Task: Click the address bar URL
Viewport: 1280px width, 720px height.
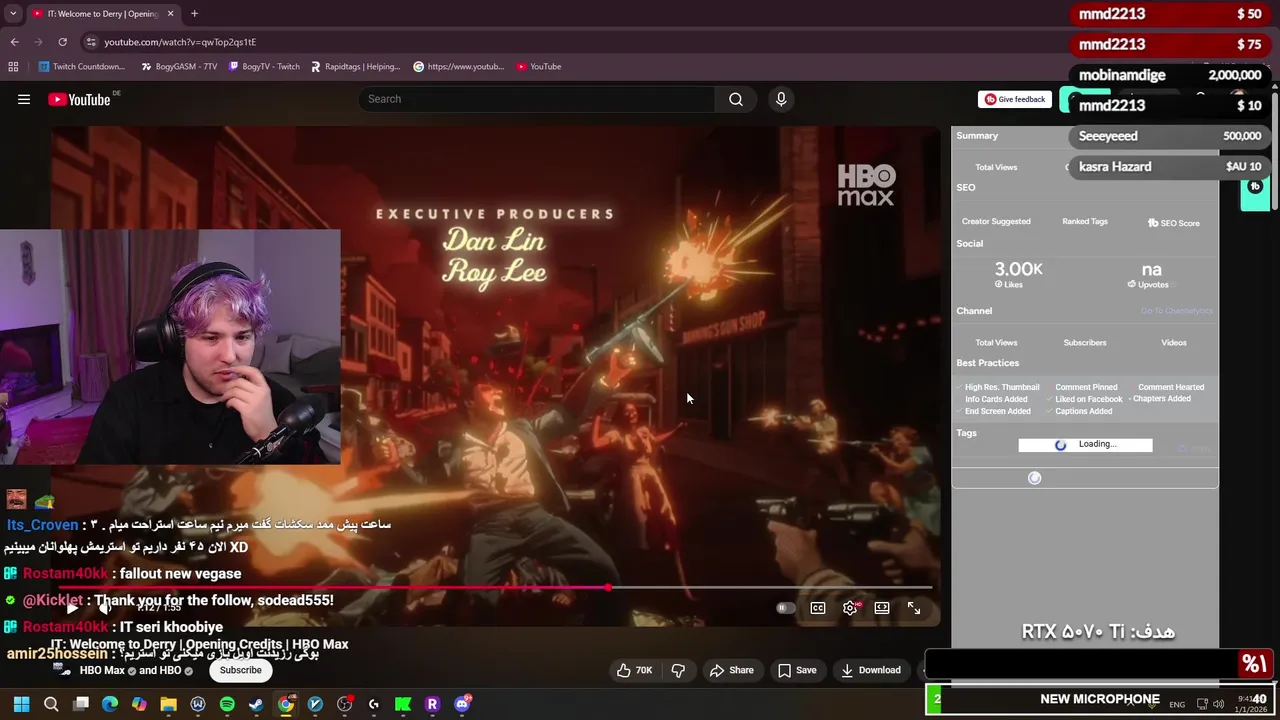Action: click(x=180, y=42)
